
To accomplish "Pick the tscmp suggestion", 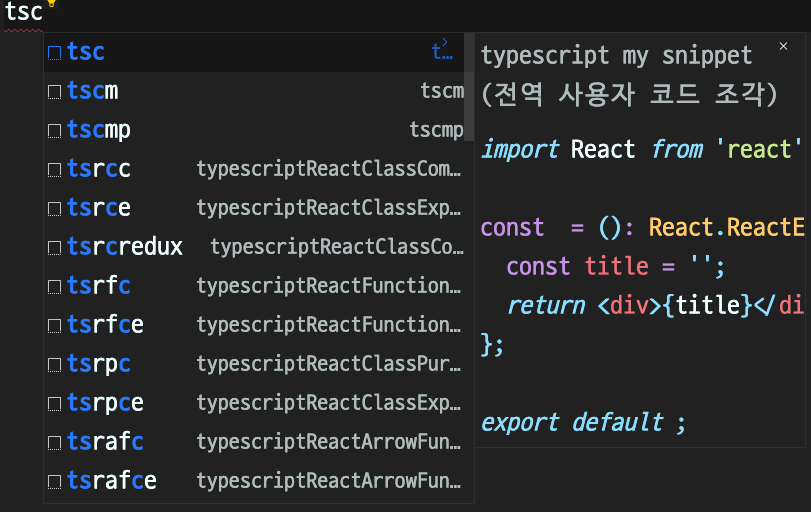I will tap(253, 130).
